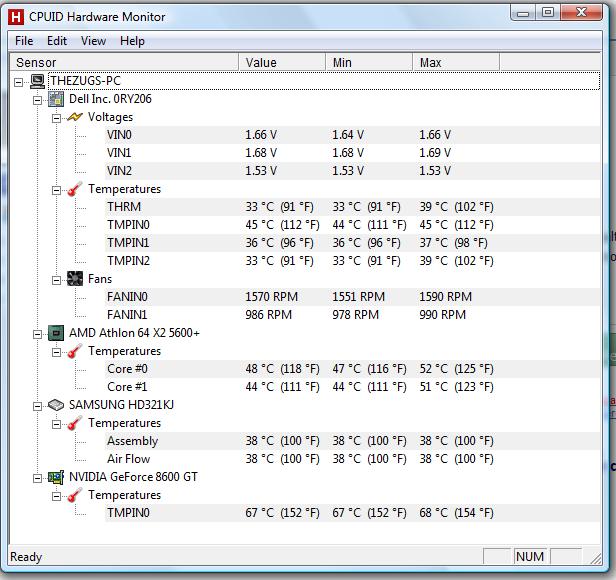This screenshot has width=616, height=580.
Task: Select the THRM temperature row
Action: point(352,207)
